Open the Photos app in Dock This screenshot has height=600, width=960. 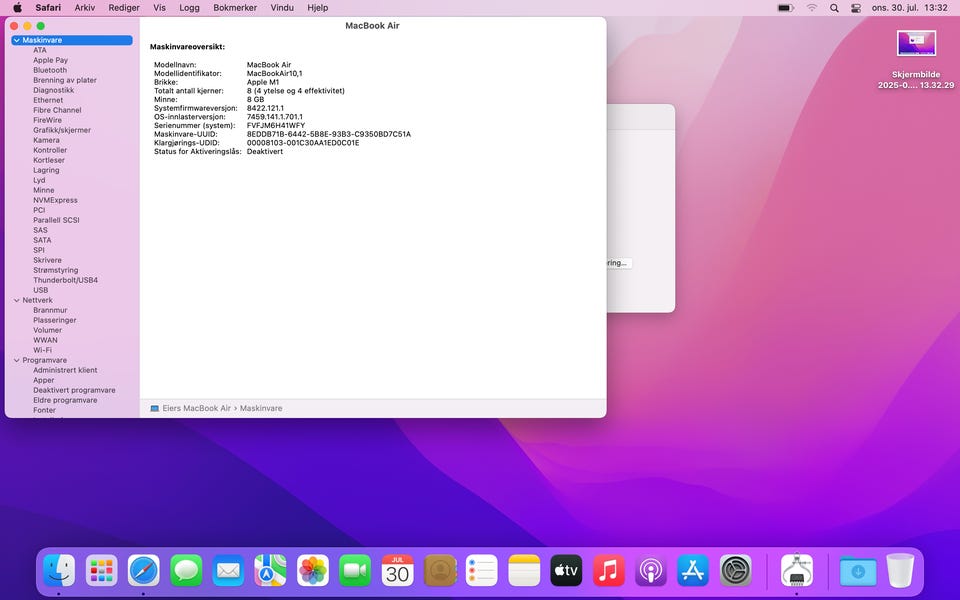[313, 570]
